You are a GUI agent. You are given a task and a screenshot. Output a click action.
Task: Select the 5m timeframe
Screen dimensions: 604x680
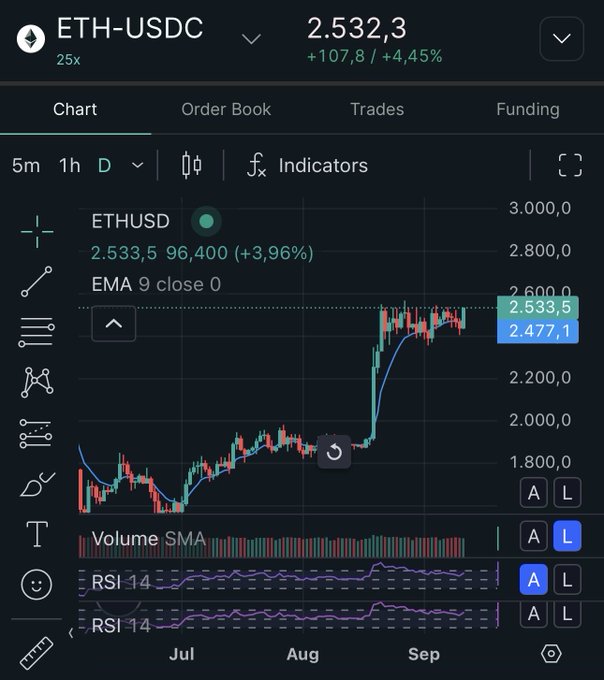click(26, 165)
